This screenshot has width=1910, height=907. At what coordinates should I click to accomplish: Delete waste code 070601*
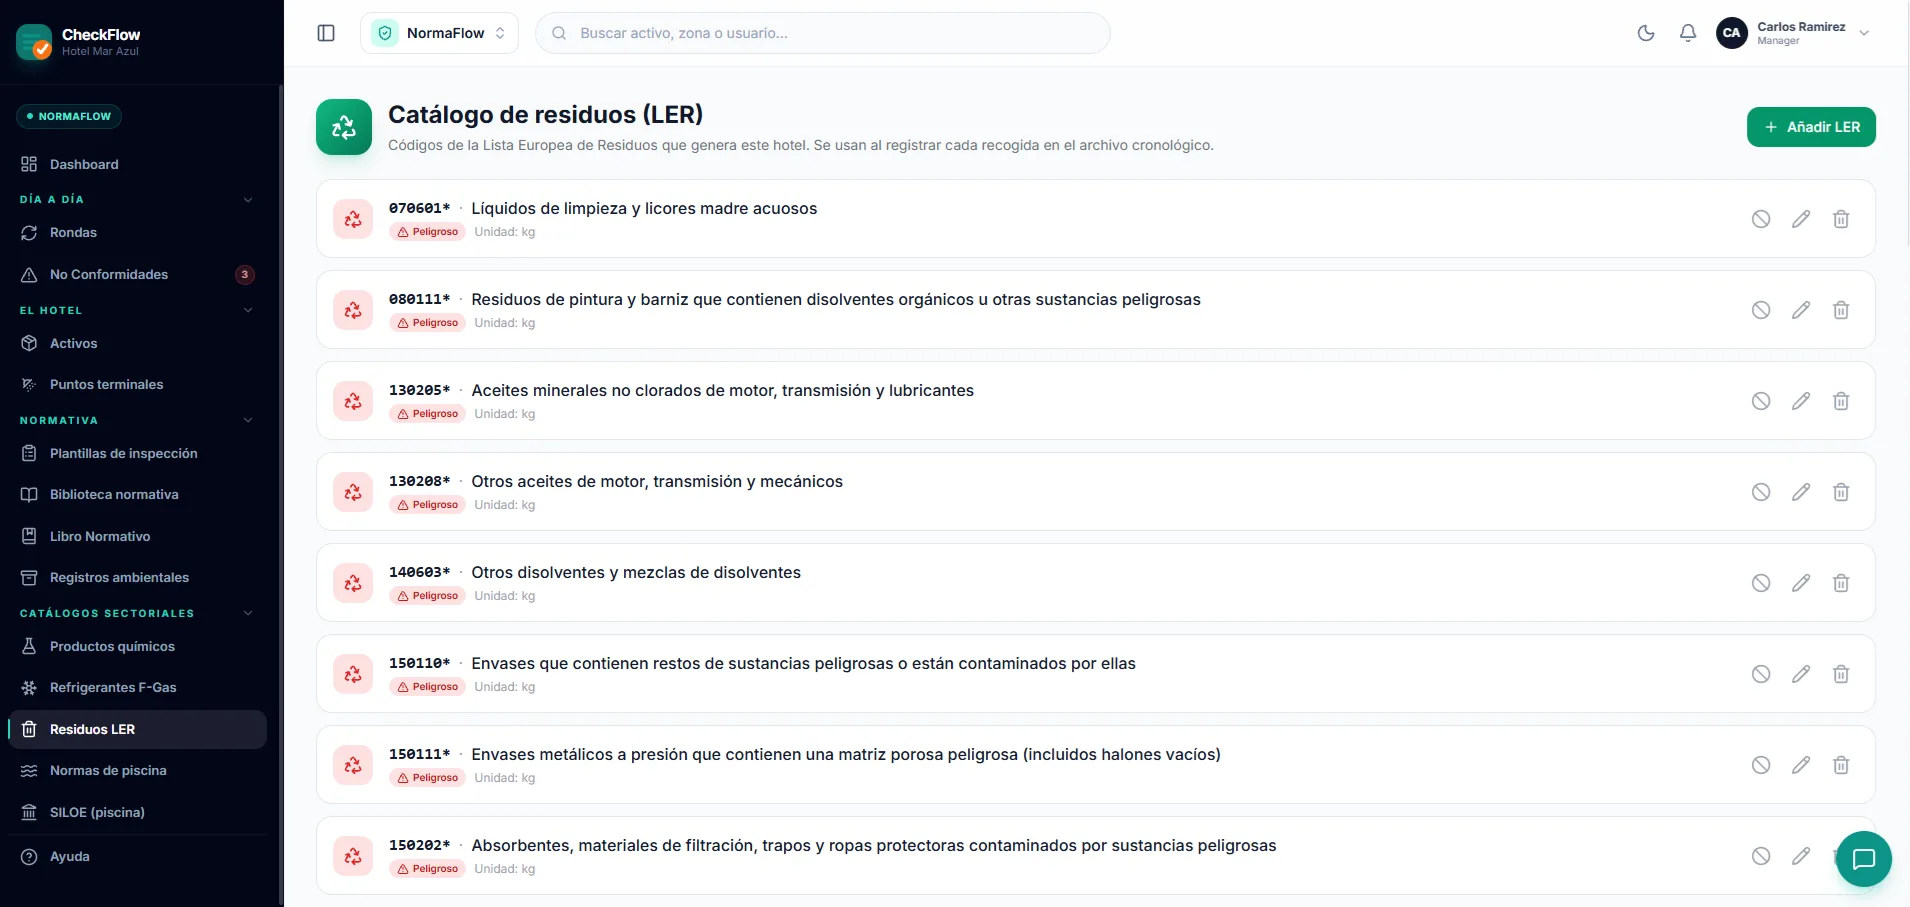coord(1841,219)
